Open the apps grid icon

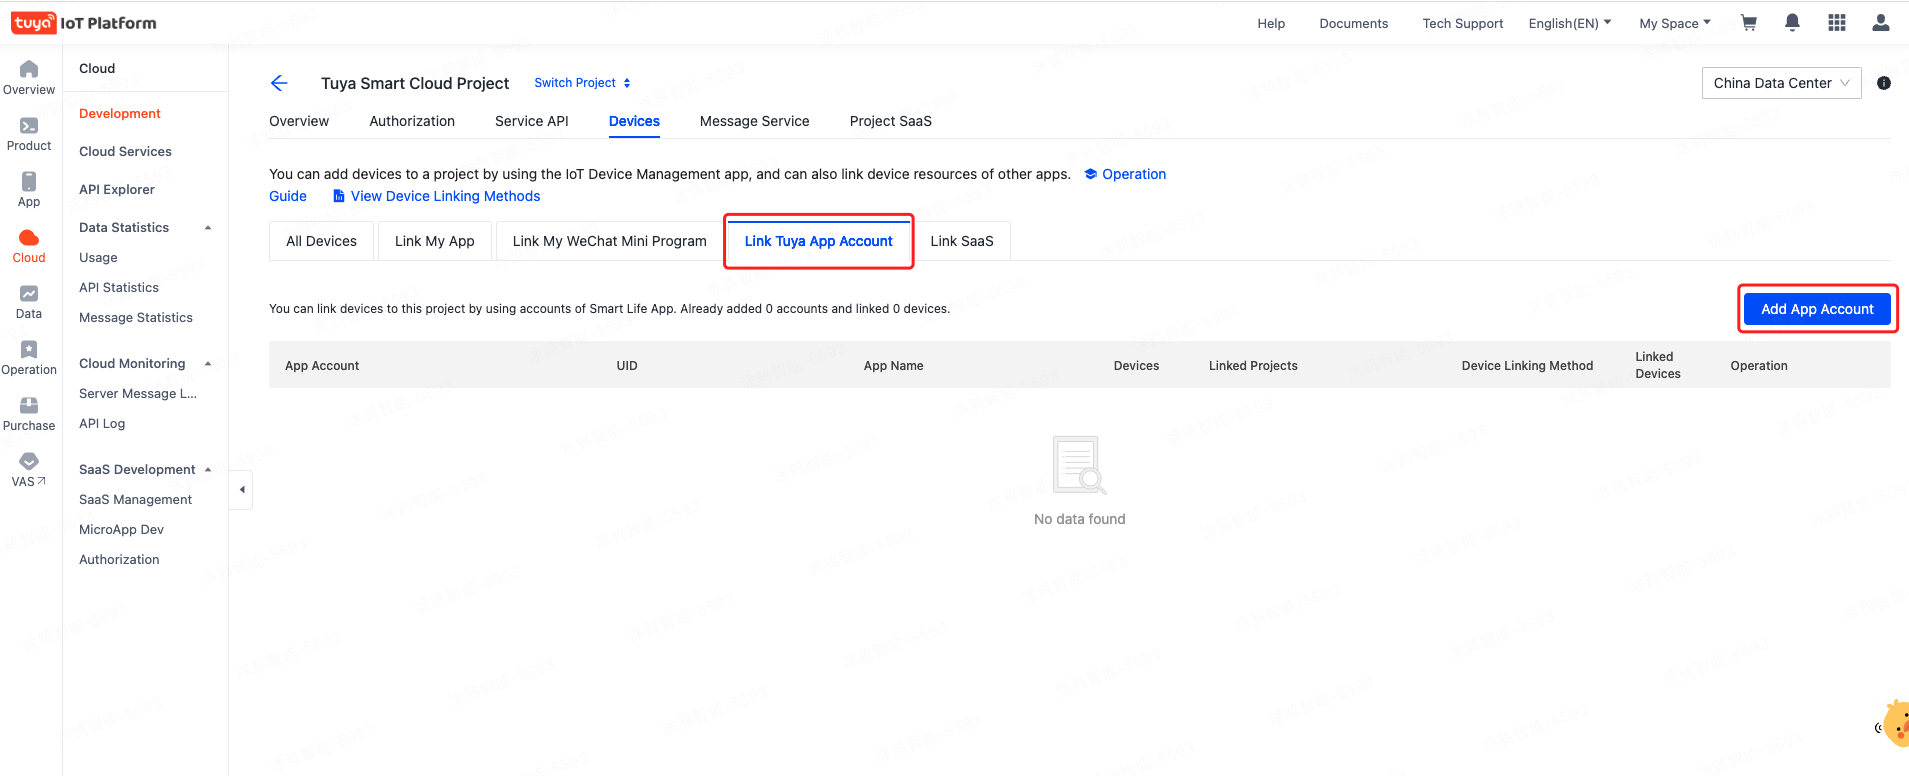pos(1837,23)
